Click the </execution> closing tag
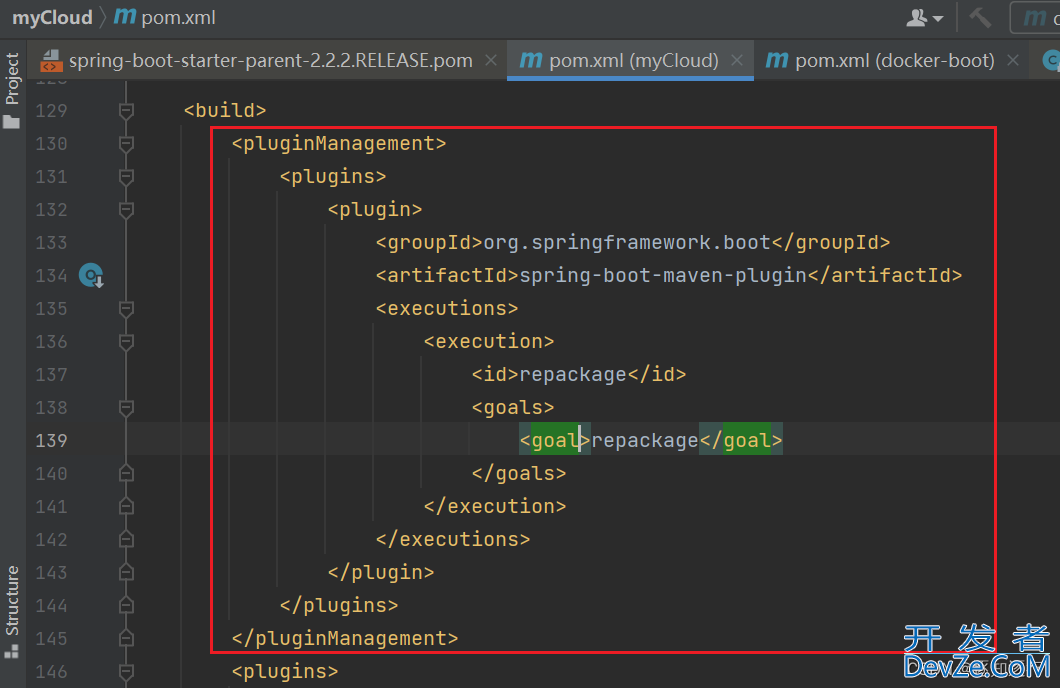 click(495, 506)
